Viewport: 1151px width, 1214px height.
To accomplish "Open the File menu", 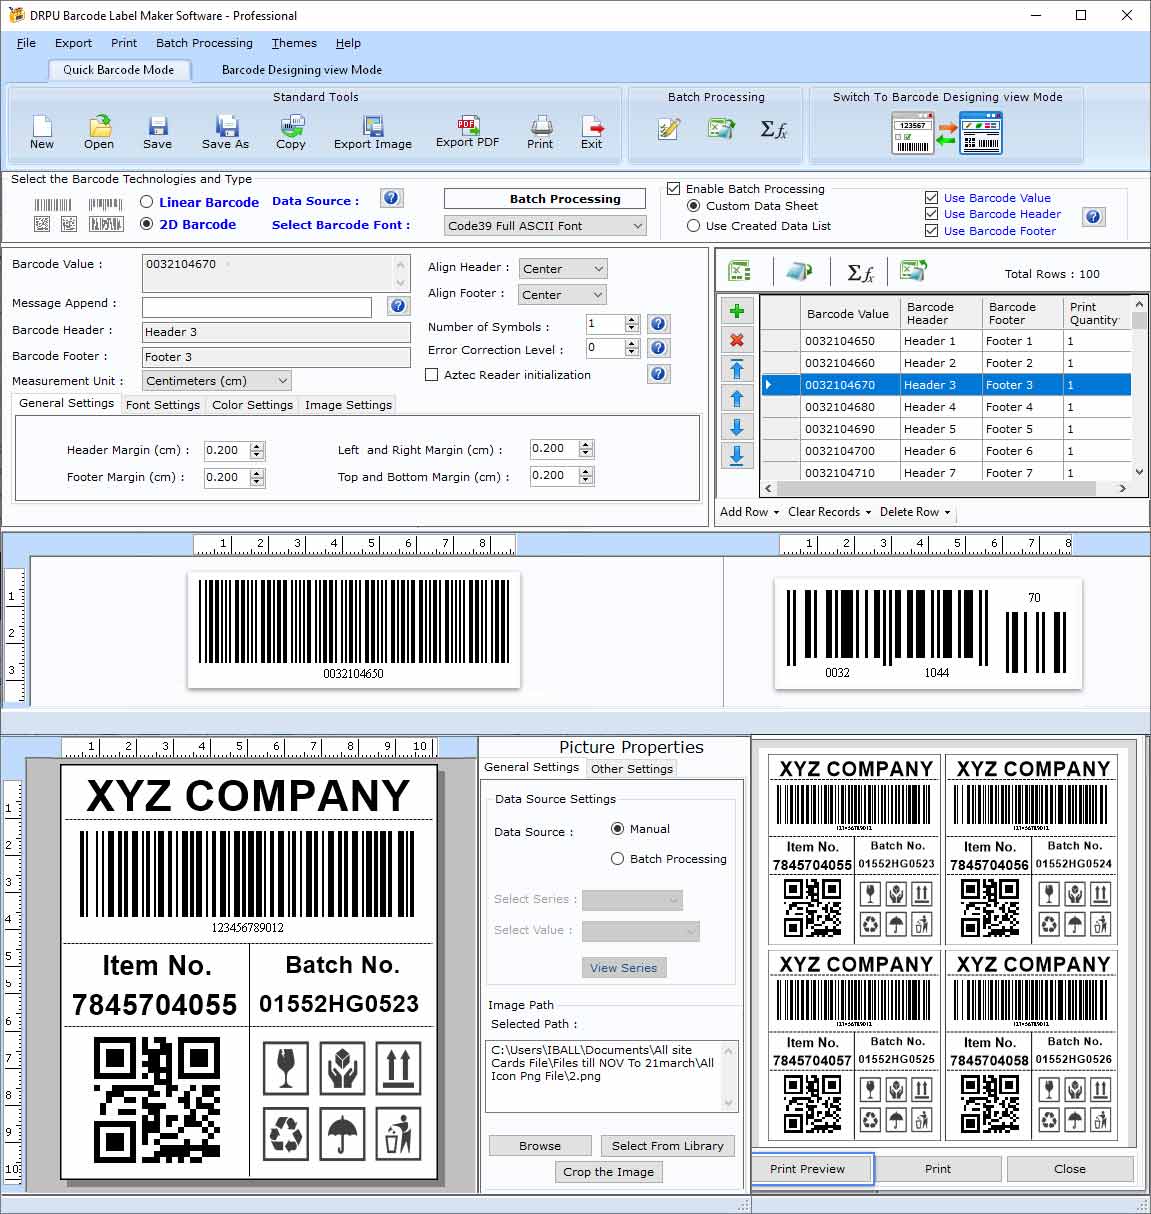I will pyautogui.click(x=27, y=43).
